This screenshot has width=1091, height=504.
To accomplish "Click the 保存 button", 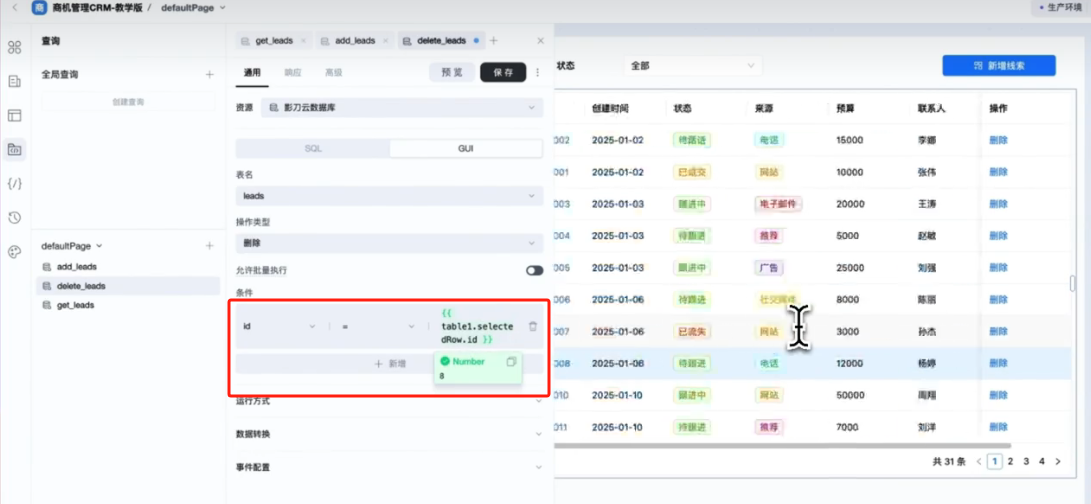I will click(x=503, y=72).
